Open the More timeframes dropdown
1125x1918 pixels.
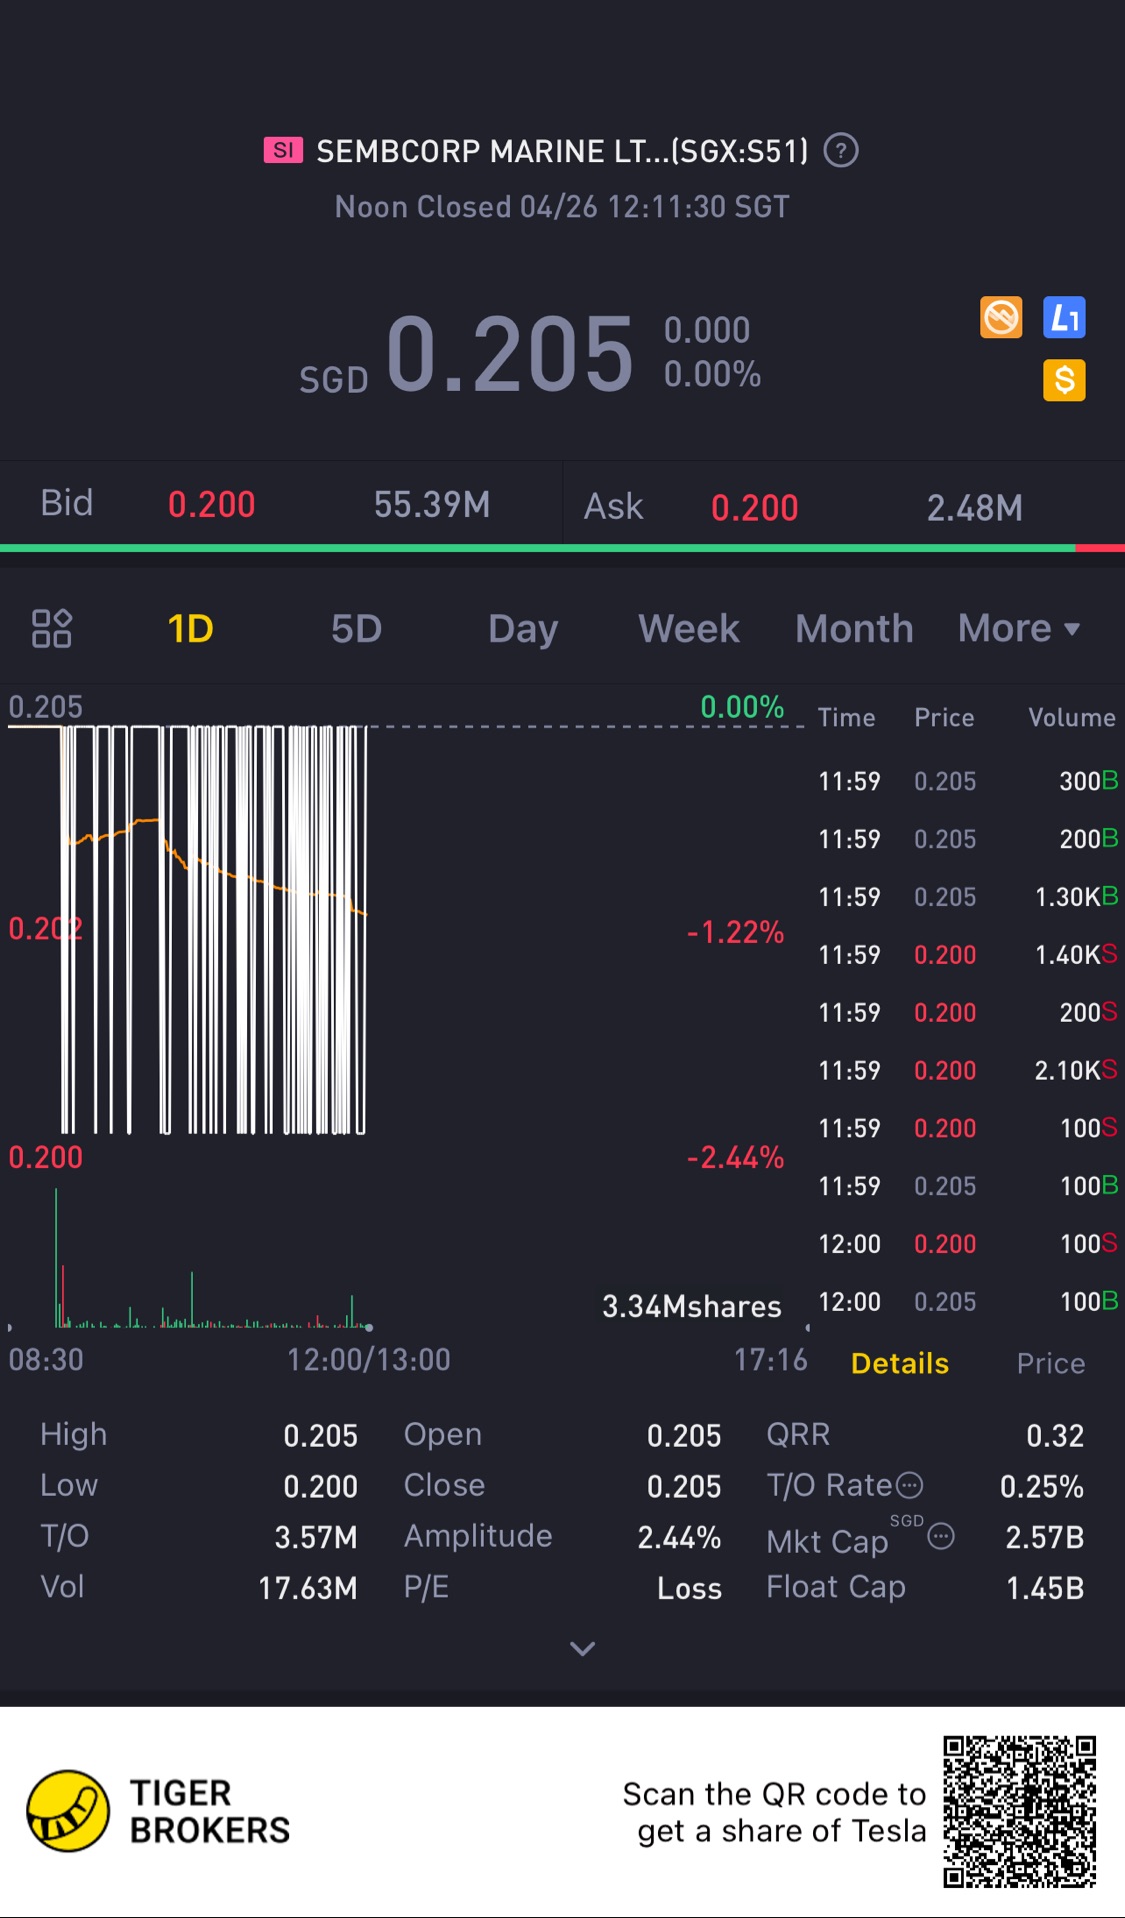[x=1018, y=628]
